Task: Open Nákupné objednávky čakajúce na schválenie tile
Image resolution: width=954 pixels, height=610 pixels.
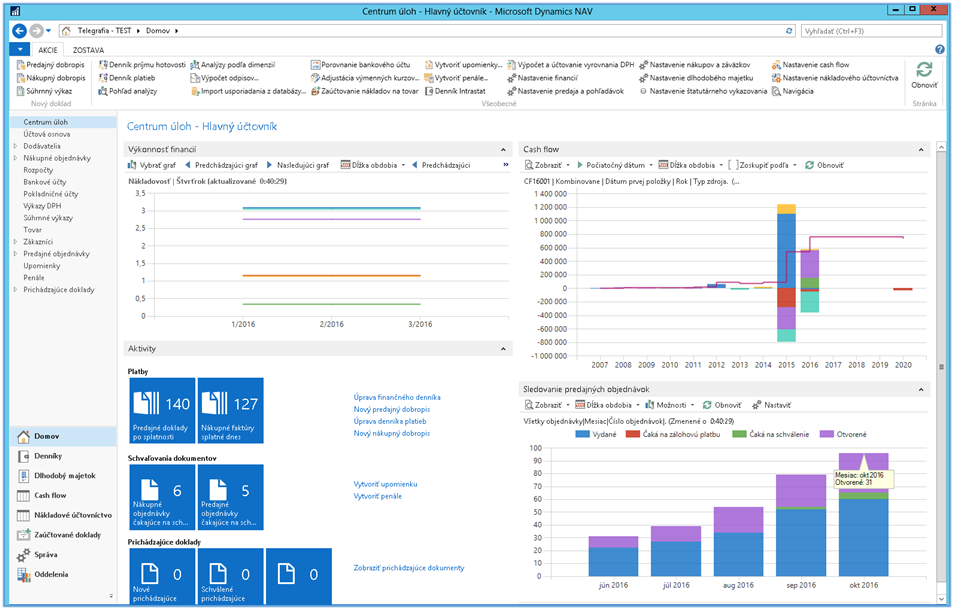Action: (162, 497)
